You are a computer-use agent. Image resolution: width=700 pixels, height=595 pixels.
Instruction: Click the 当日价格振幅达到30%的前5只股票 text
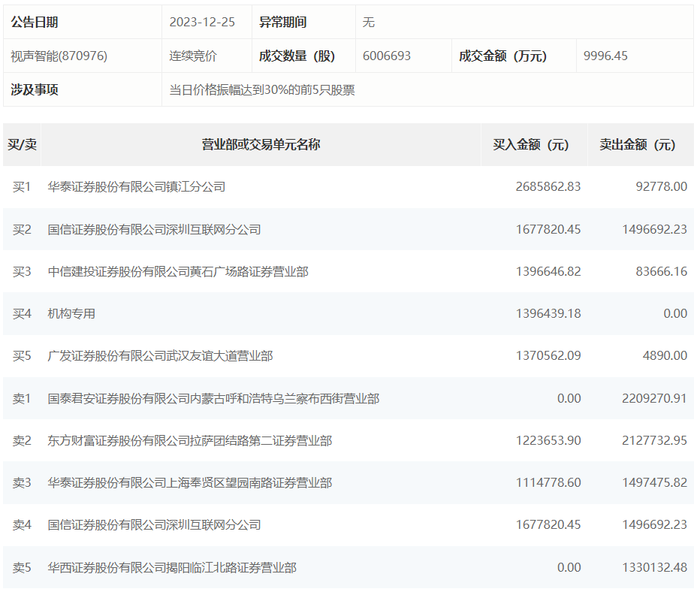[262, 90]
